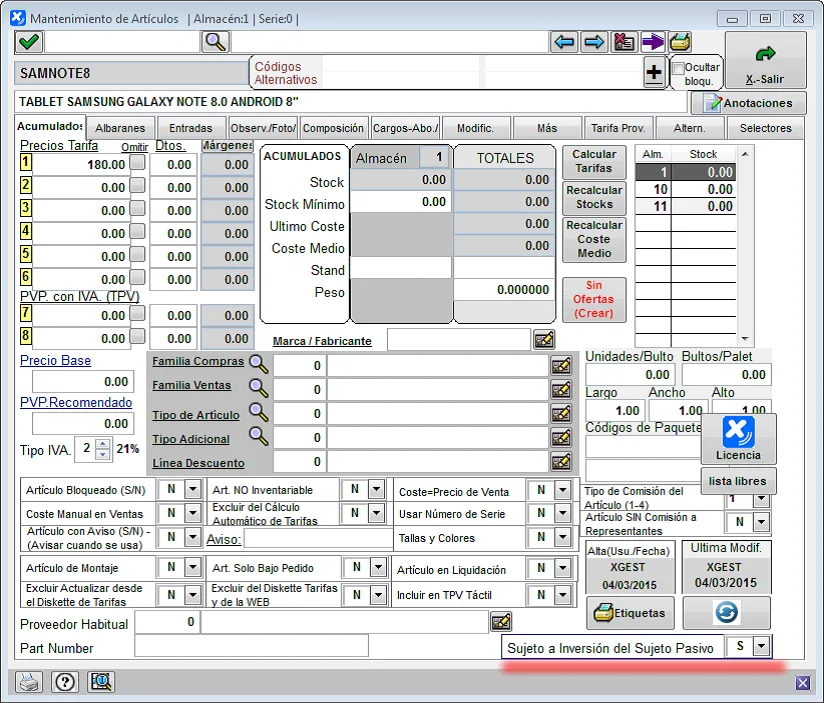Click the magnifier search icon in top toolbar
This screenshot has height=703, width=824.
tap(215, 42)
